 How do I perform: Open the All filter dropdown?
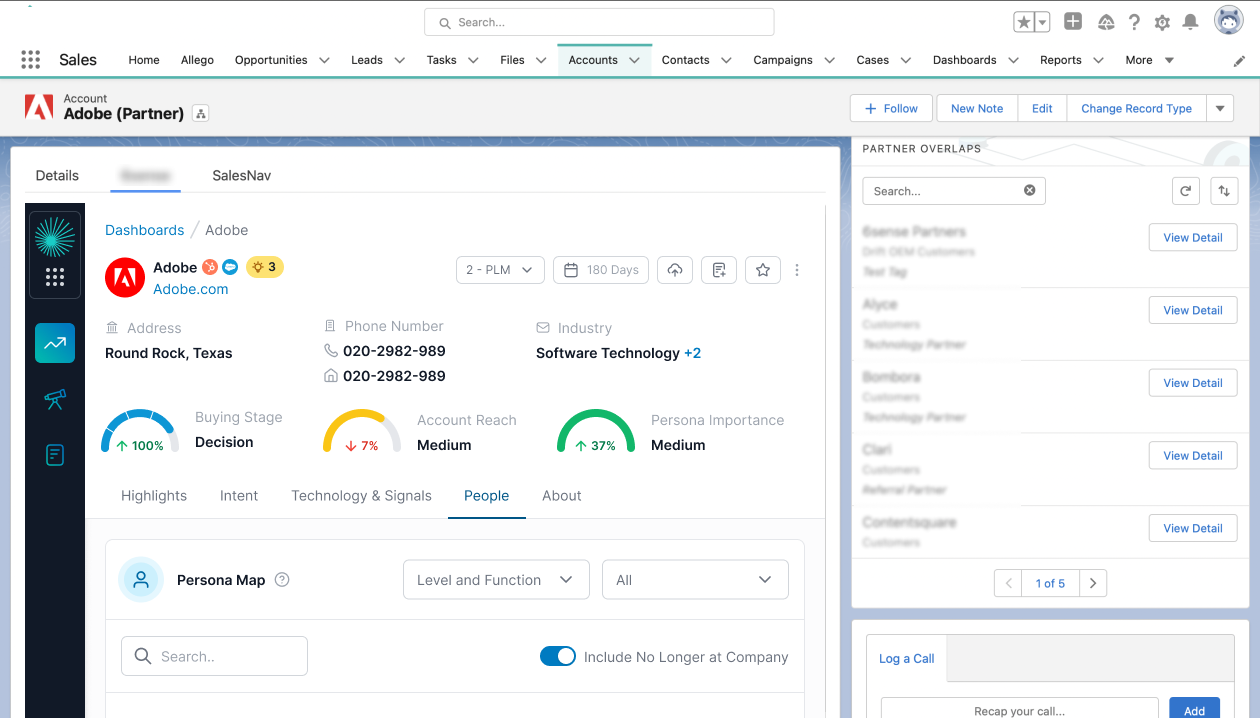pyautogui.click(x=695, y=580)
